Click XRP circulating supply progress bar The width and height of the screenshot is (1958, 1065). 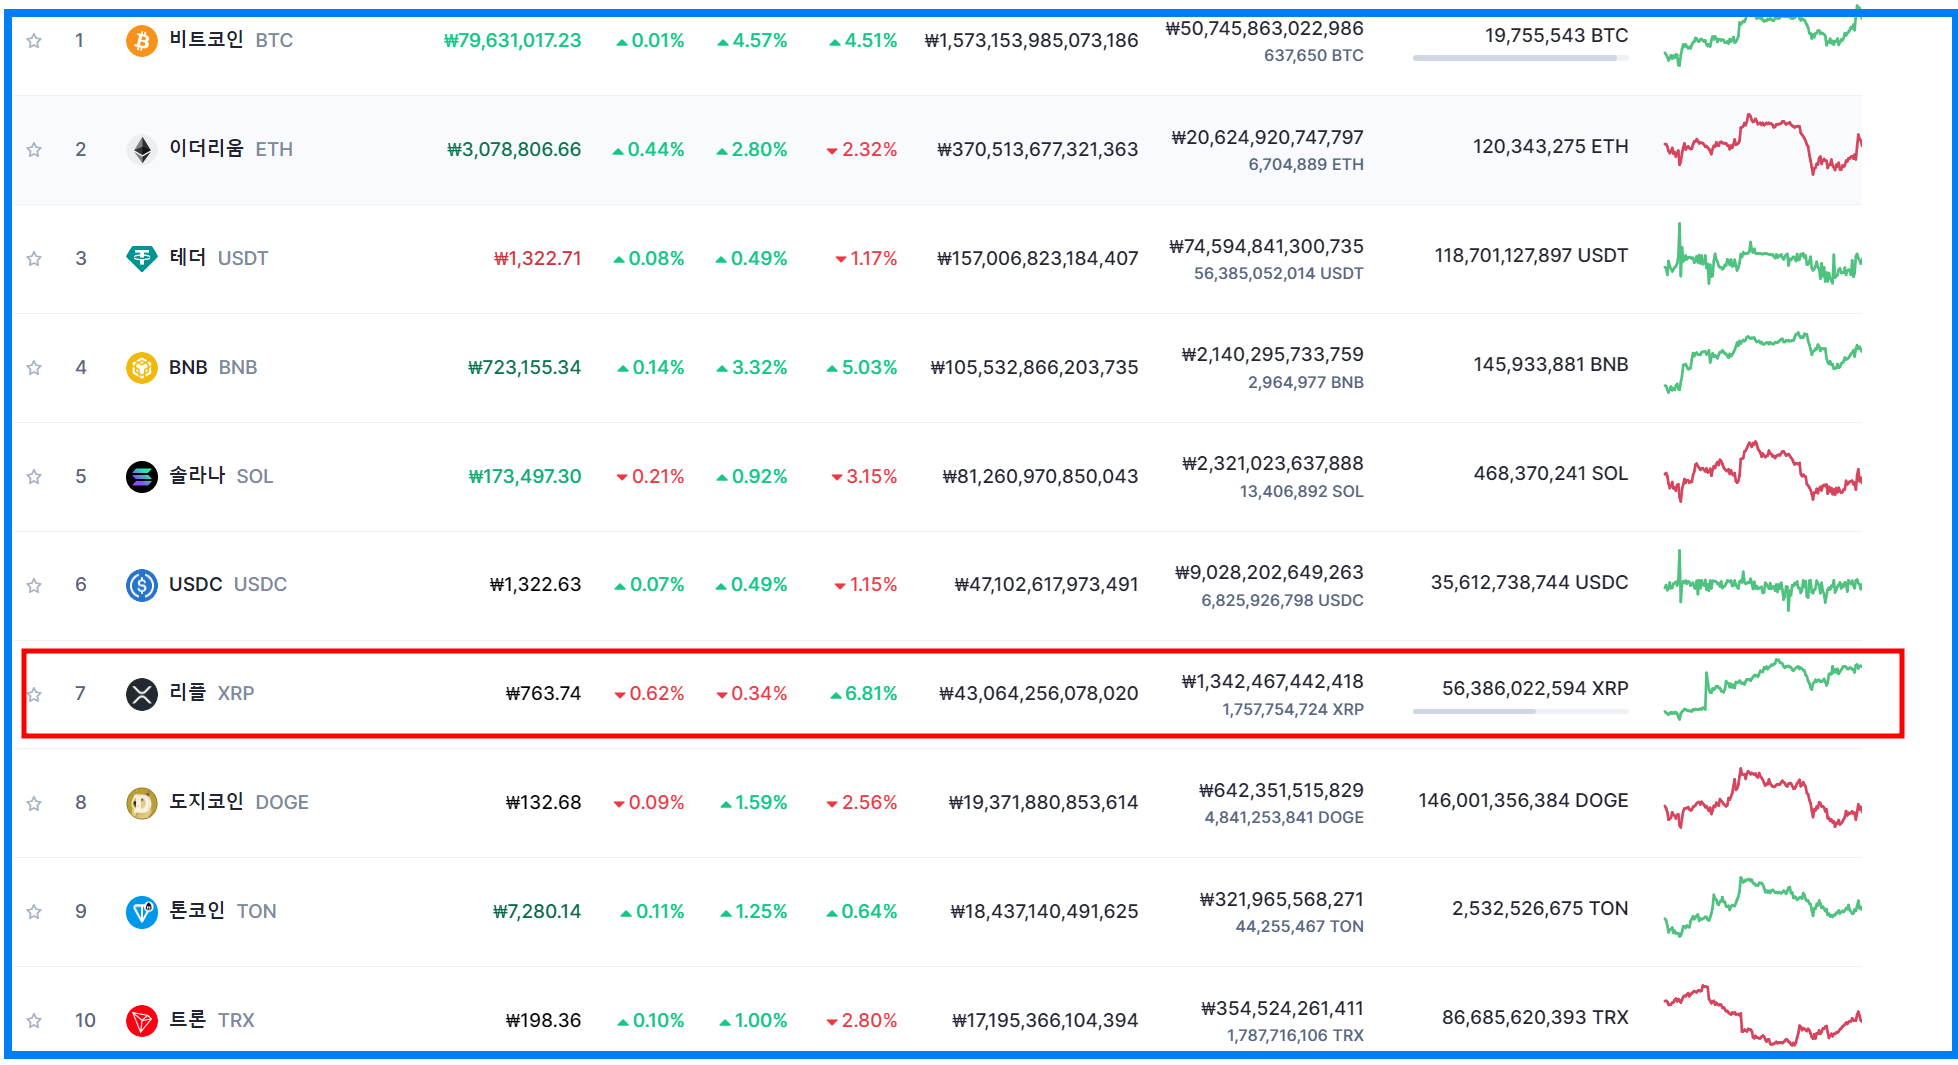click(x=1520, y=711)
